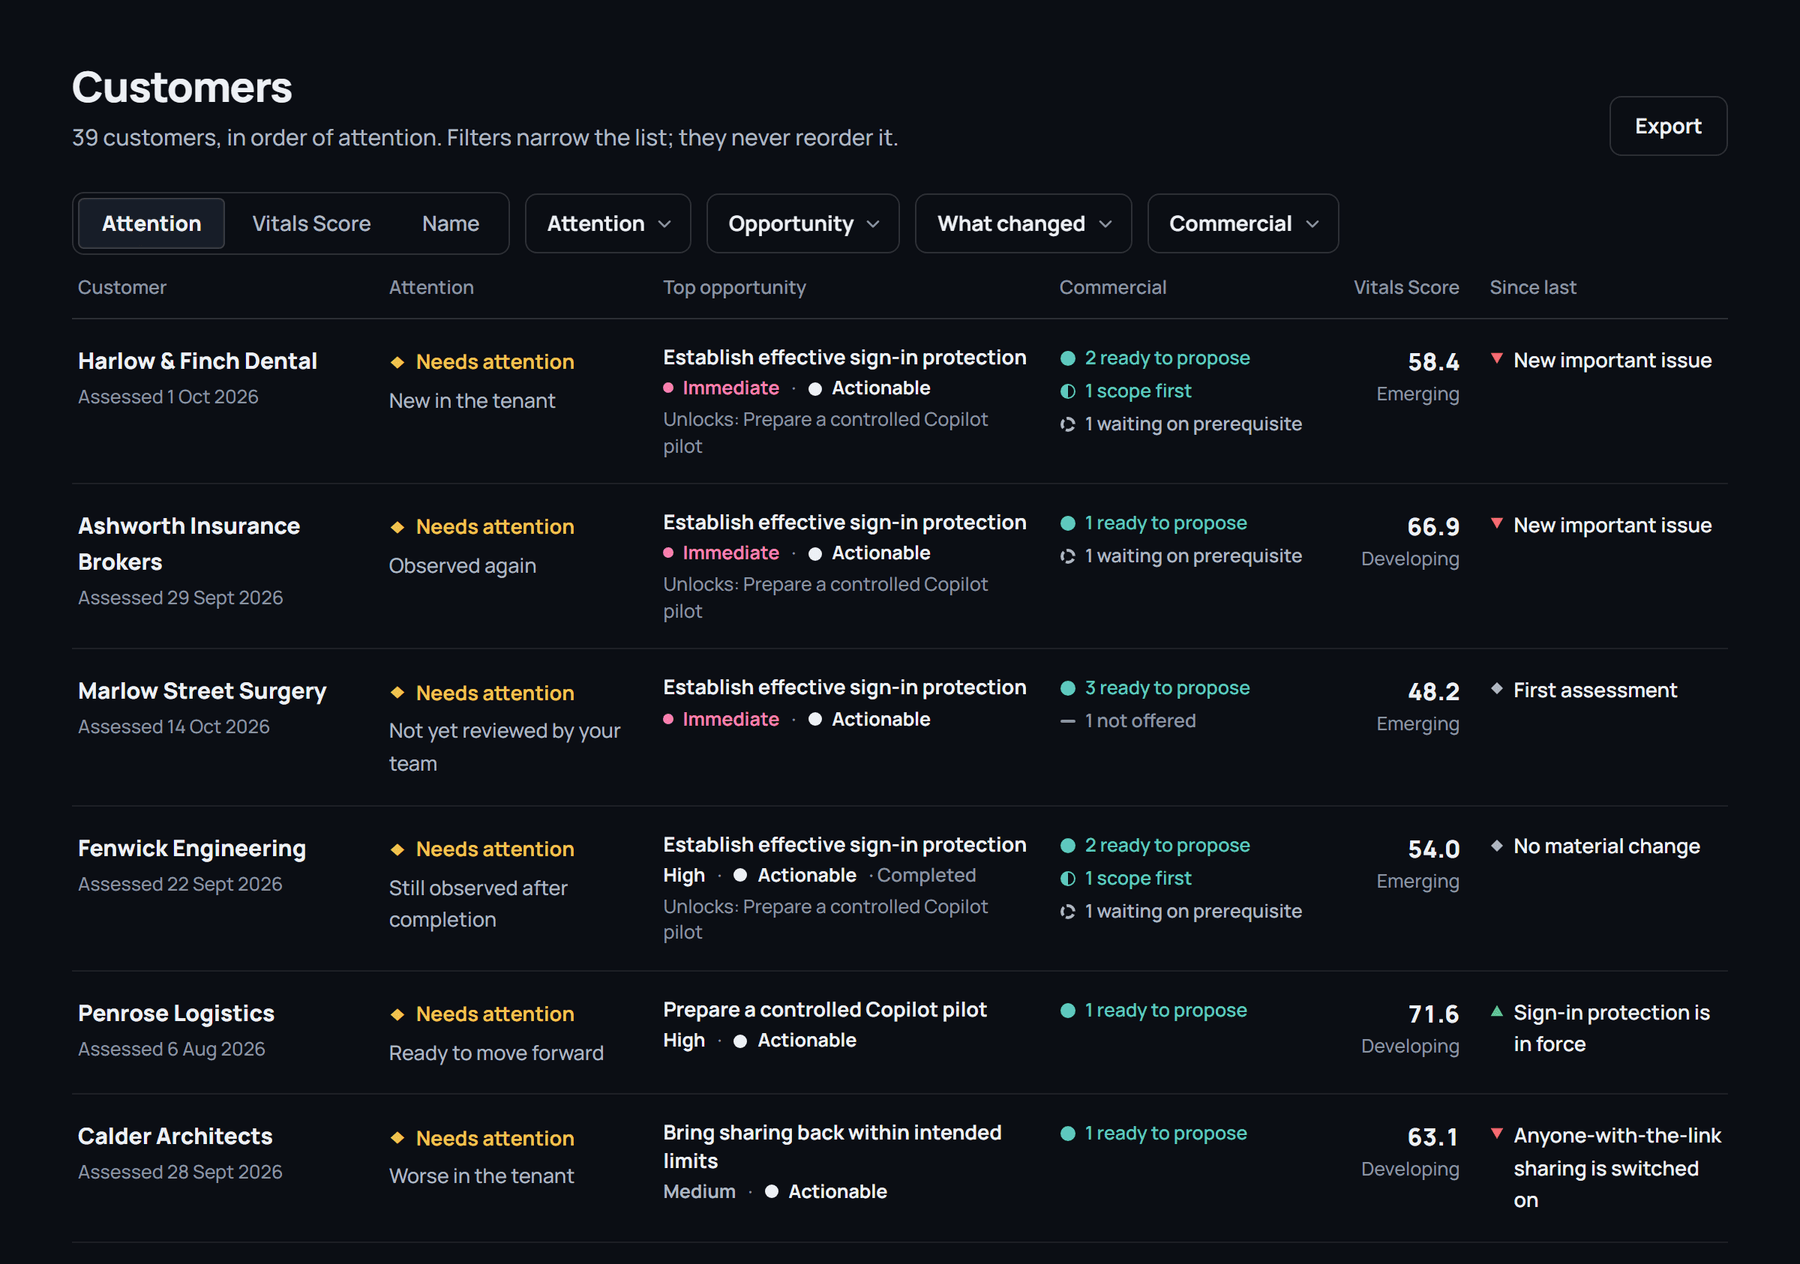Click half-circle scope first icon for Harlow & Finch
The width and height of the screenshot is (1800, 1264).
(x=1068, y=391)
